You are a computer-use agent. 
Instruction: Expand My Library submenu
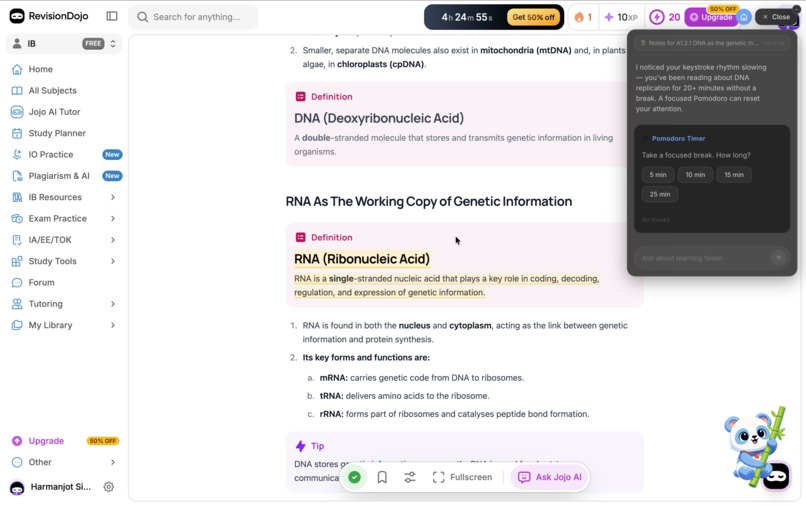[113, 325]
